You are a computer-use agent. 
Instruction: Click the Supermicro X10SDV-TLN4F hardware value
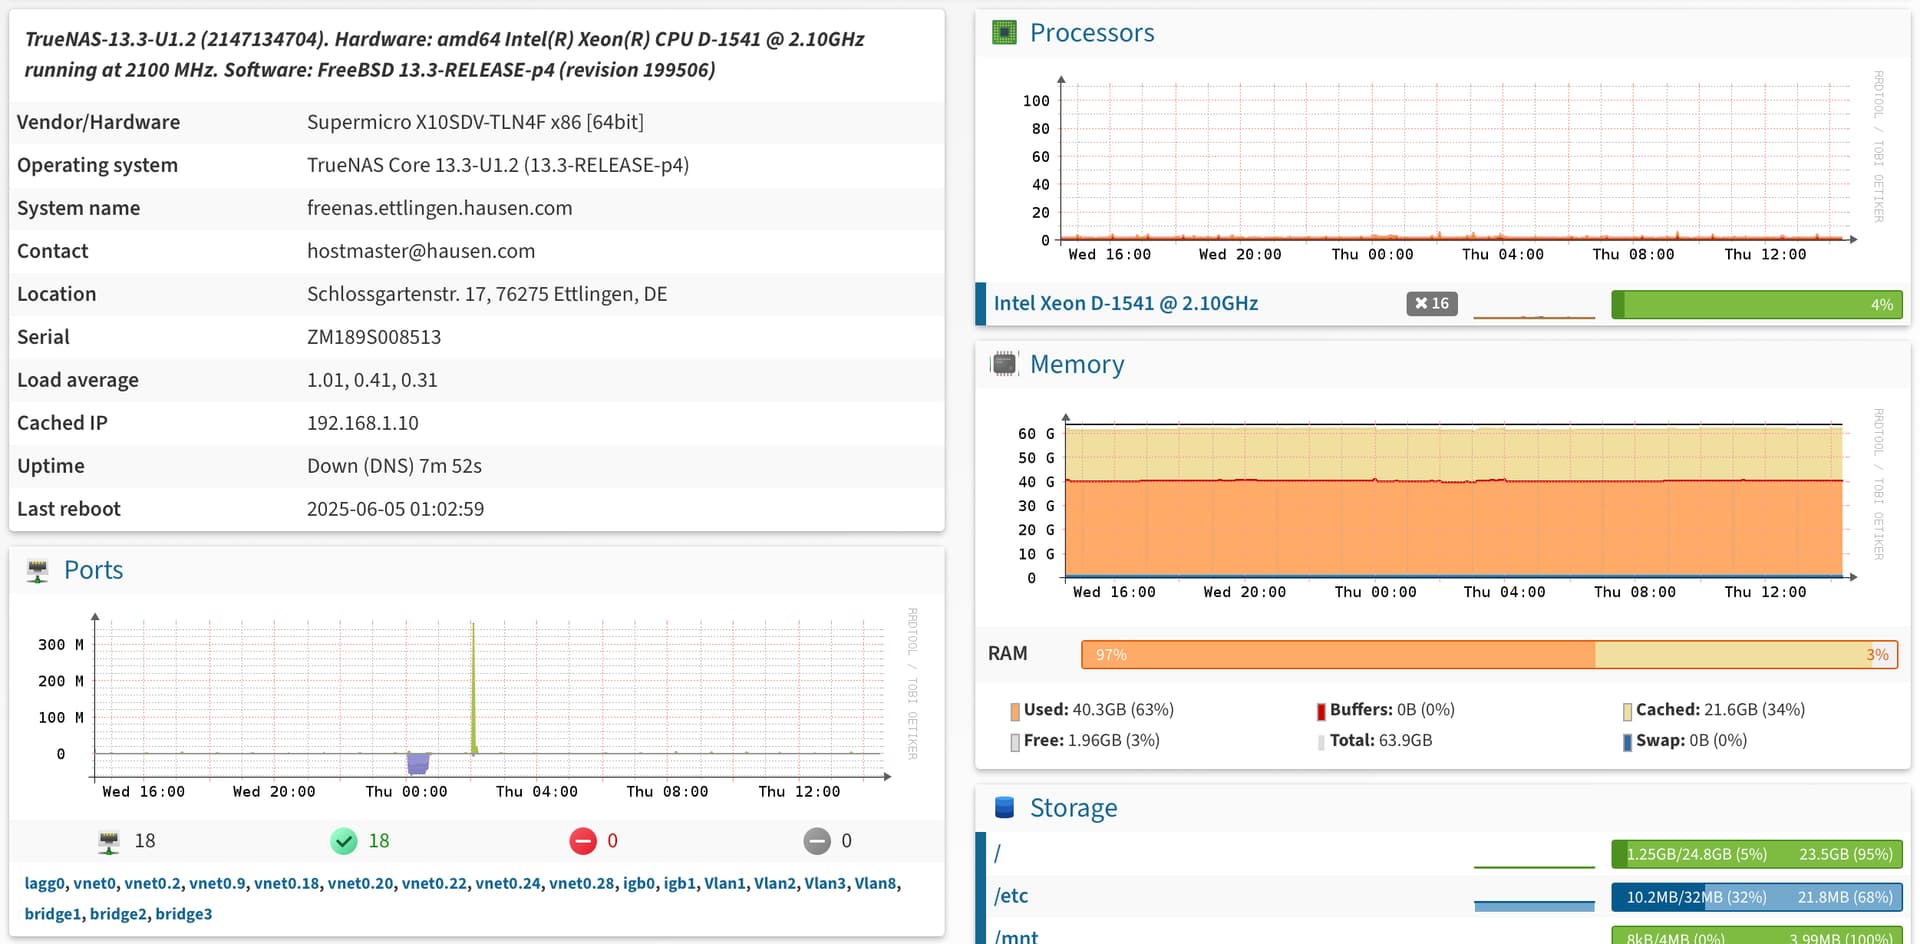pyautogui.click(x=475, y=122)
